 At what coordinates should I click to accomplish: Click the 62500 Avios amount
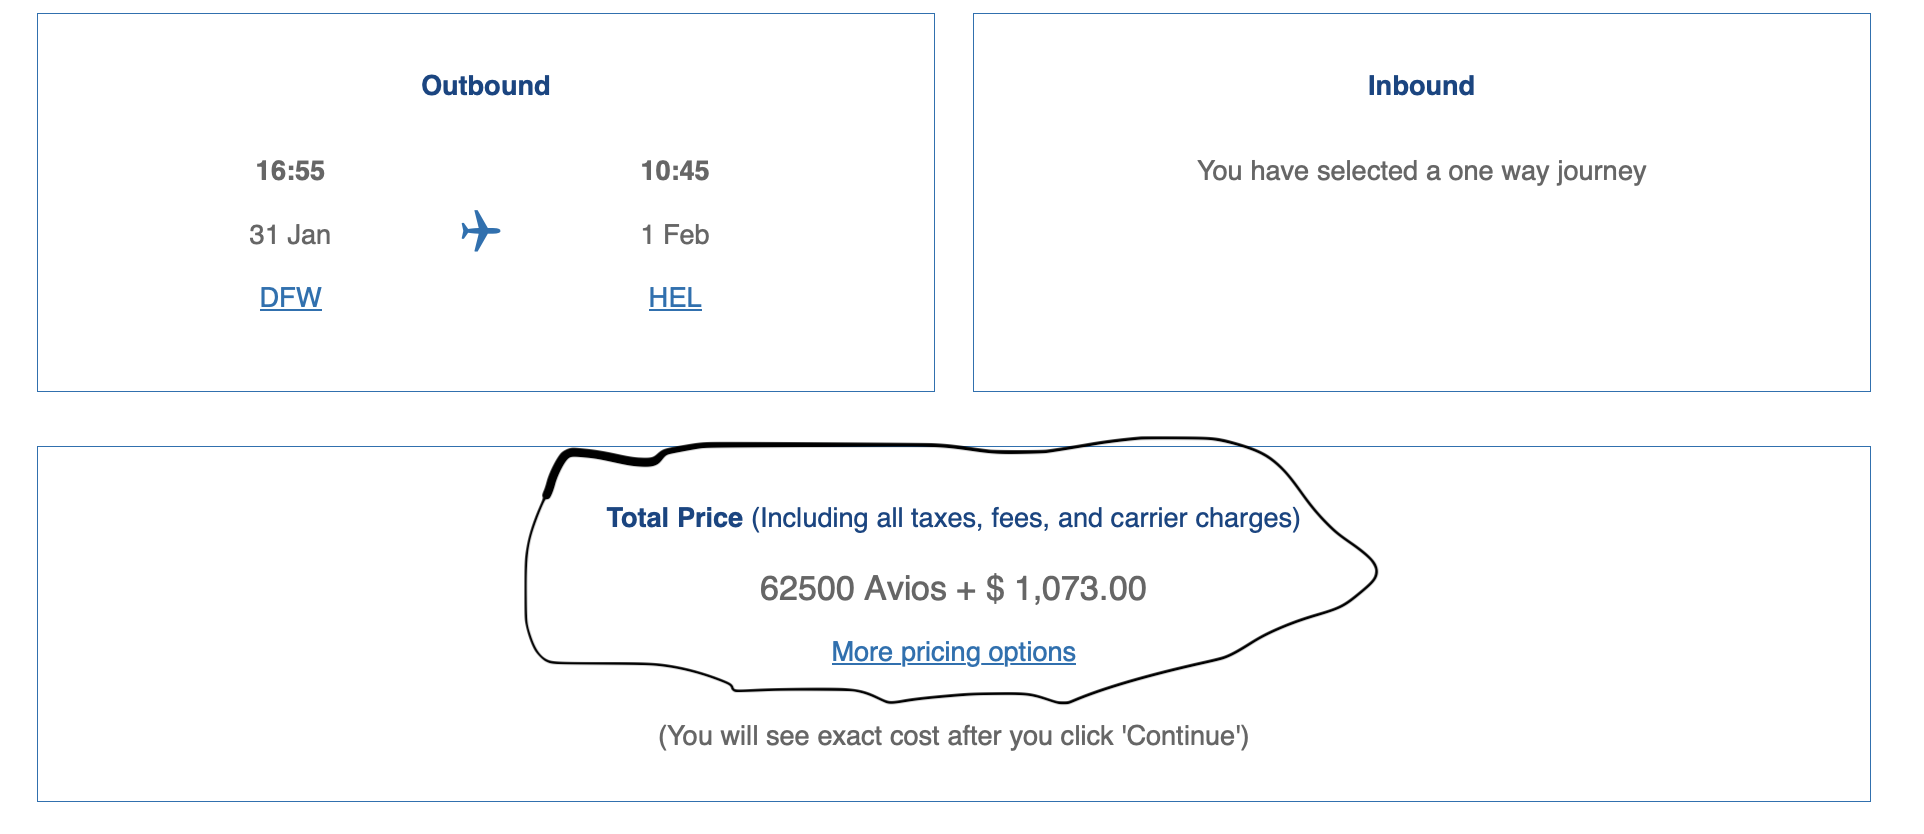click(x=853, y=588)
